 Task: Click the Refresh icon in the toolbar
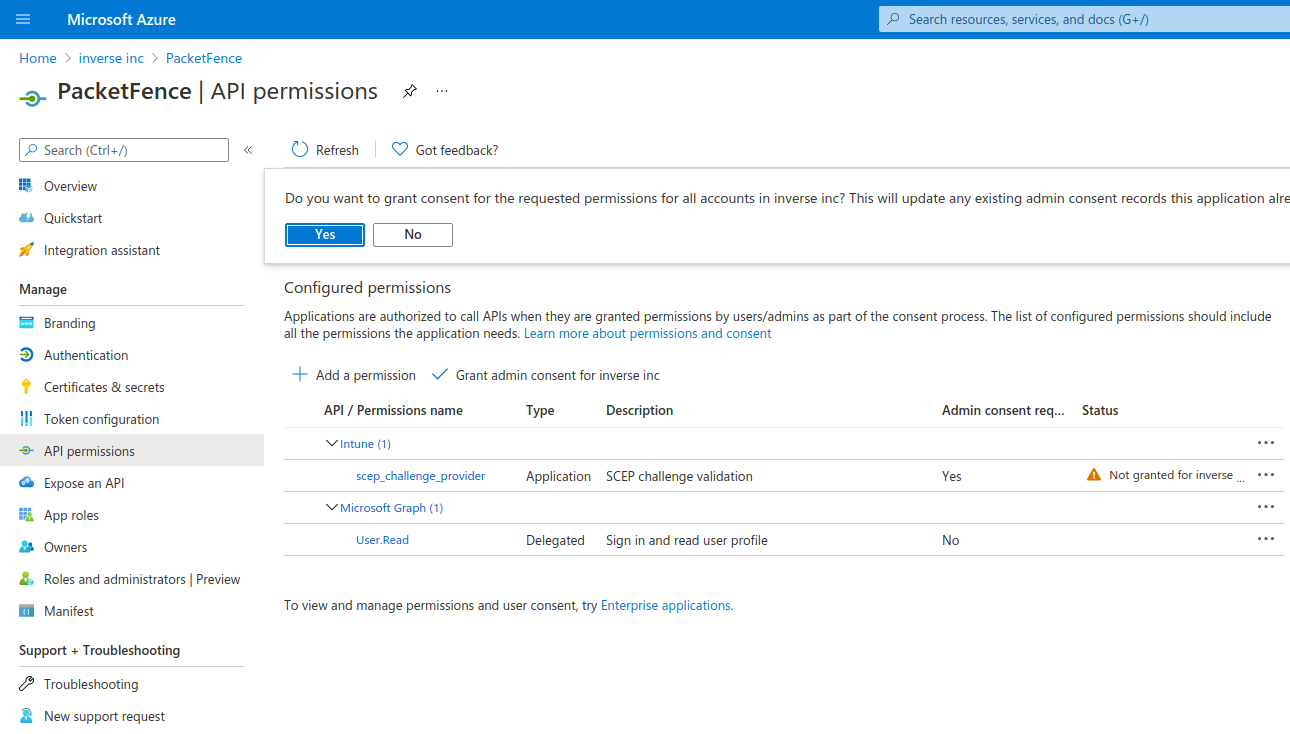300,150
